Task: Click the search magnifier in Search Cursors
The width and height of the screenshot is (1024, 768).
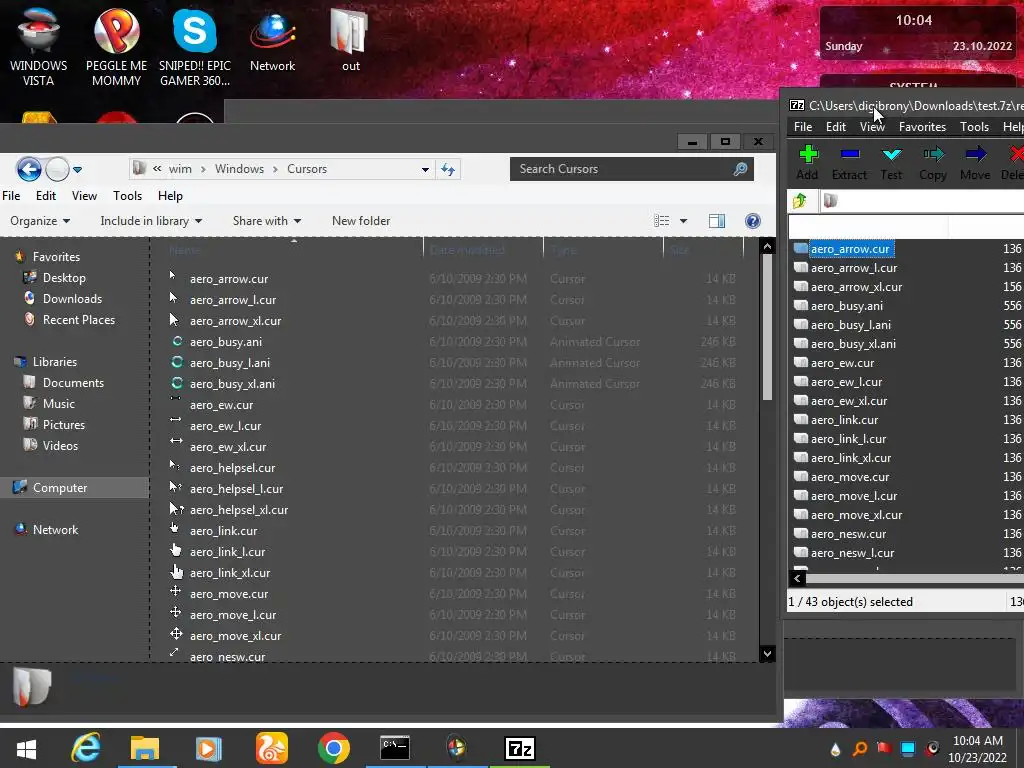Action: tap(740, 169)
